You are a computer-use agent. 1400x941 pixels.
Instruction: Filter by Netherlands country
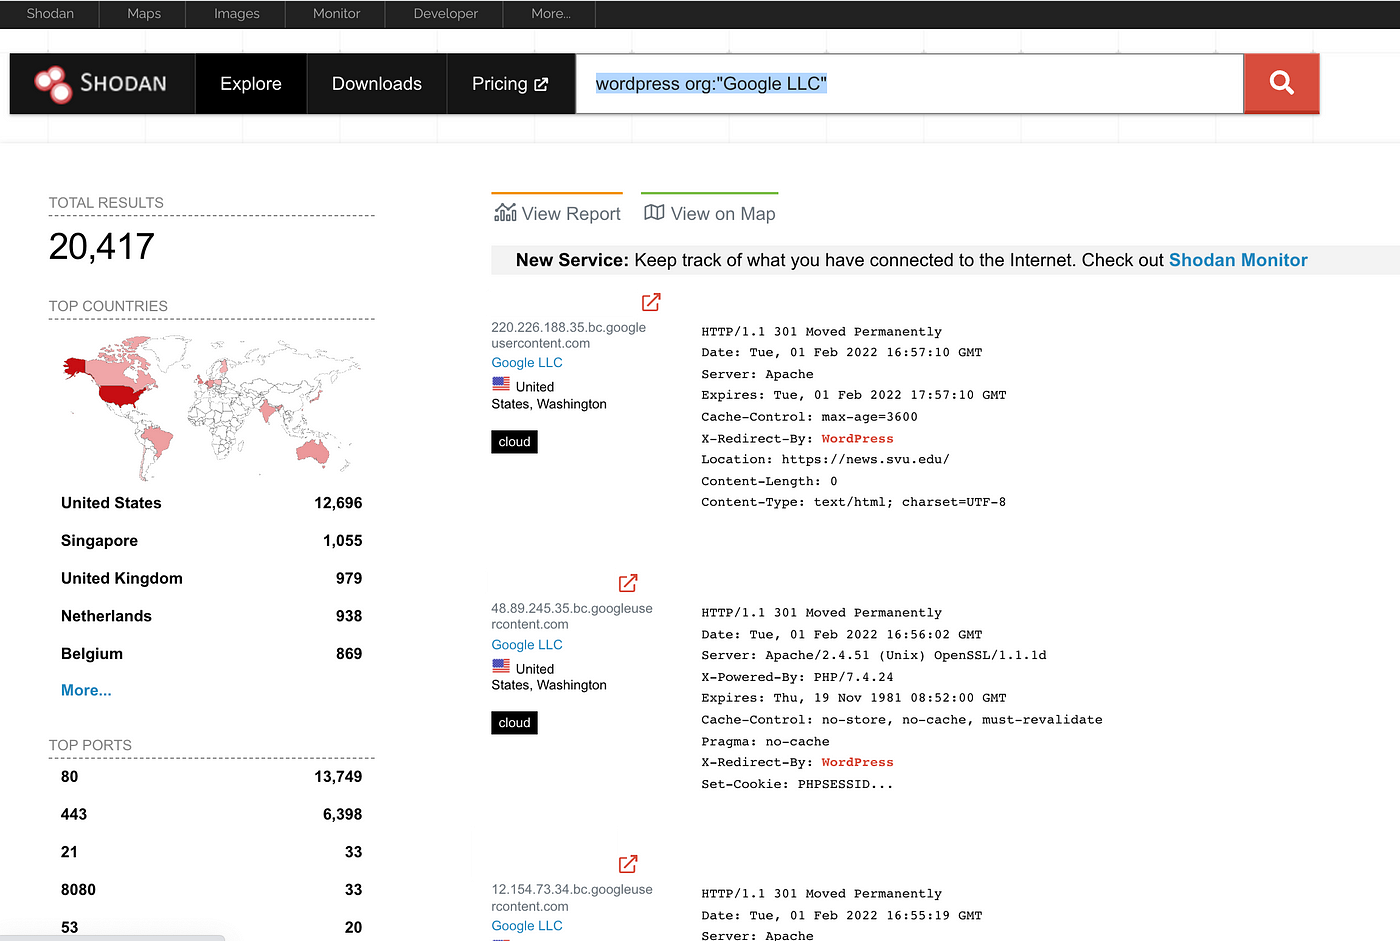(x=211, y=616)
